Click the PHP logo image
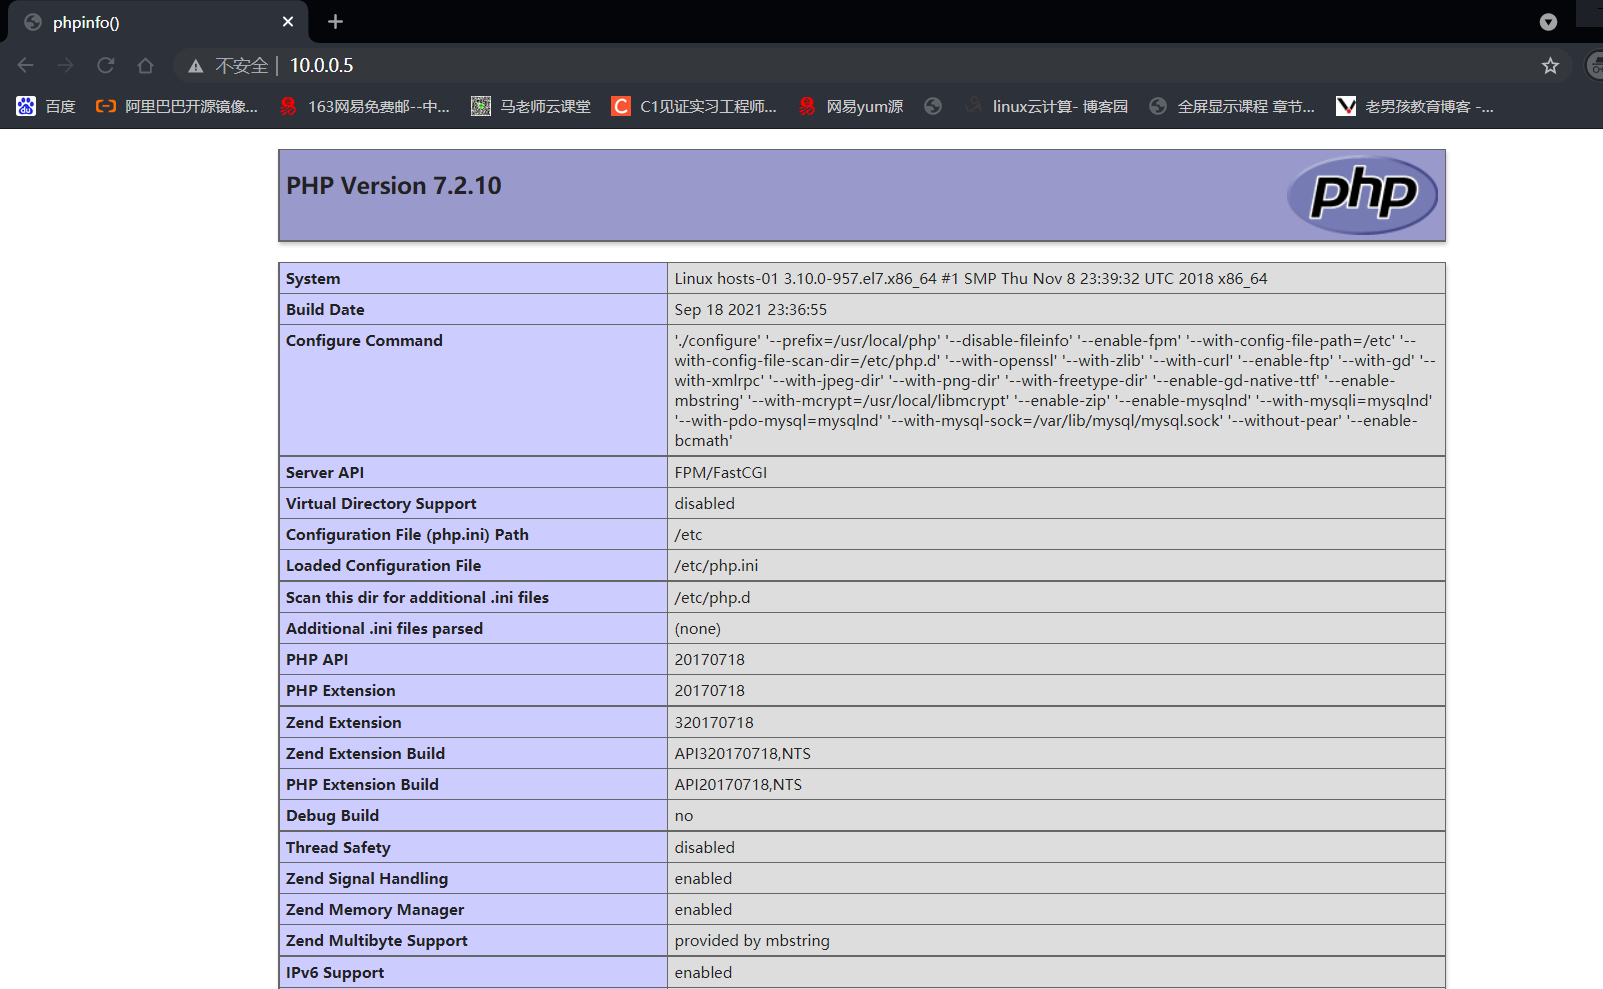Viewport: 1603px width, 989px height. [x=1362, y=195]
